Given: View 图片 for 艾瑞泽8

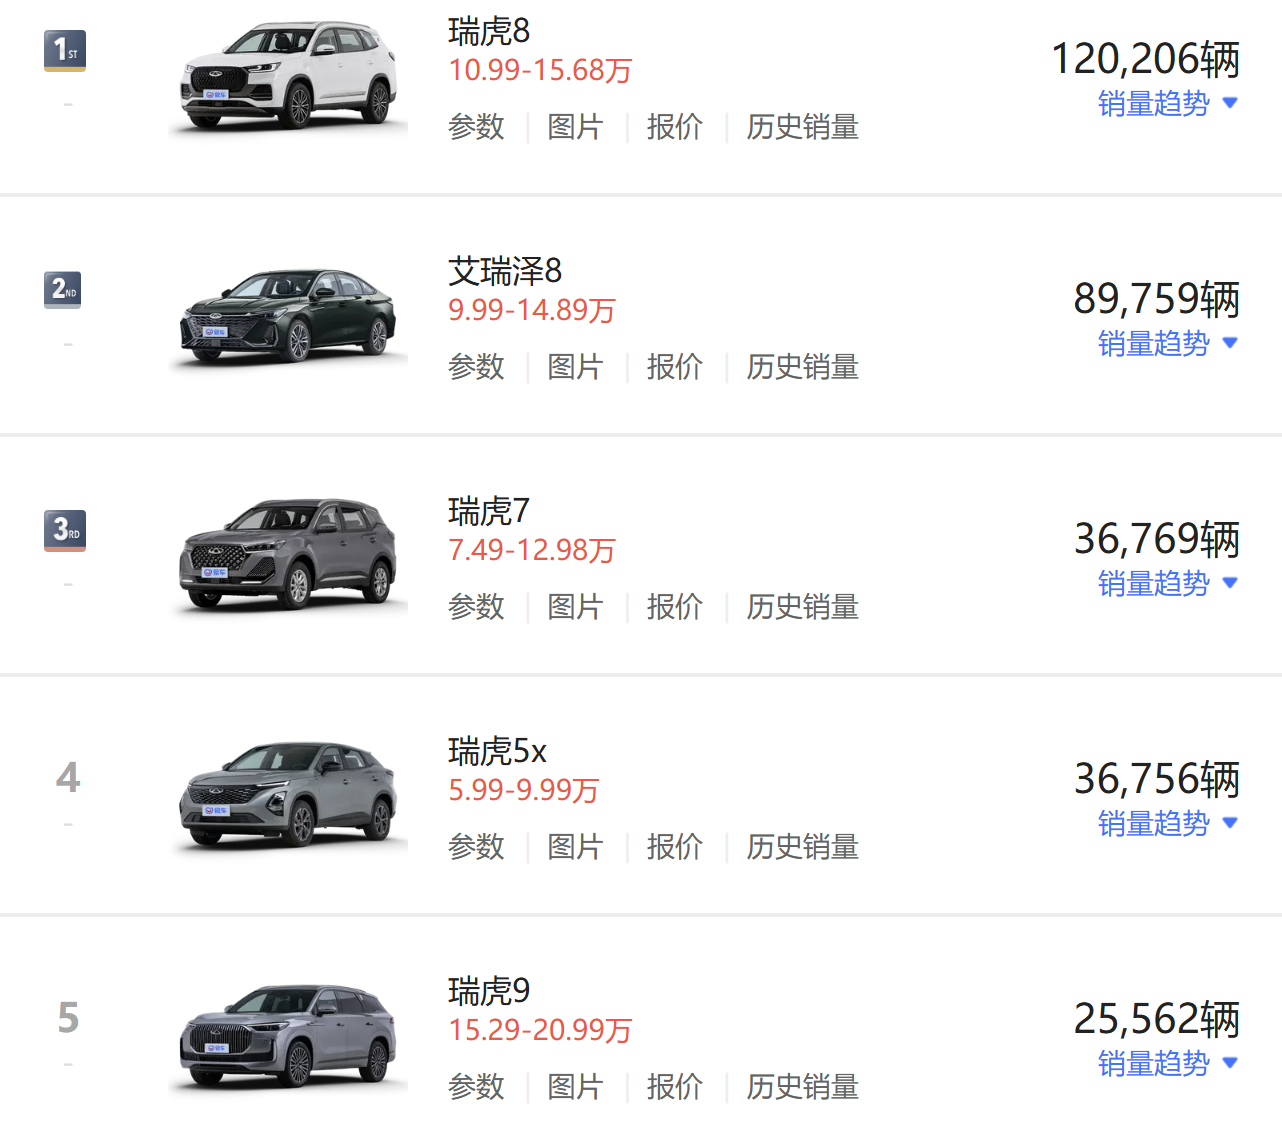Looking at the screenshot, I should (575, 367).
